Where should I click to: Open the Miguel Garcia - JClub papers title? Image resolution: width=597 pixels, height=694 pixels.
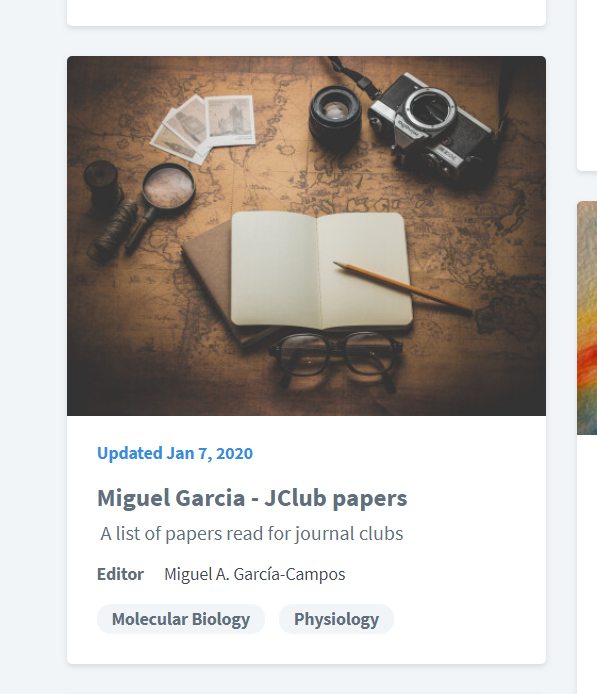(x=252, y=498)
